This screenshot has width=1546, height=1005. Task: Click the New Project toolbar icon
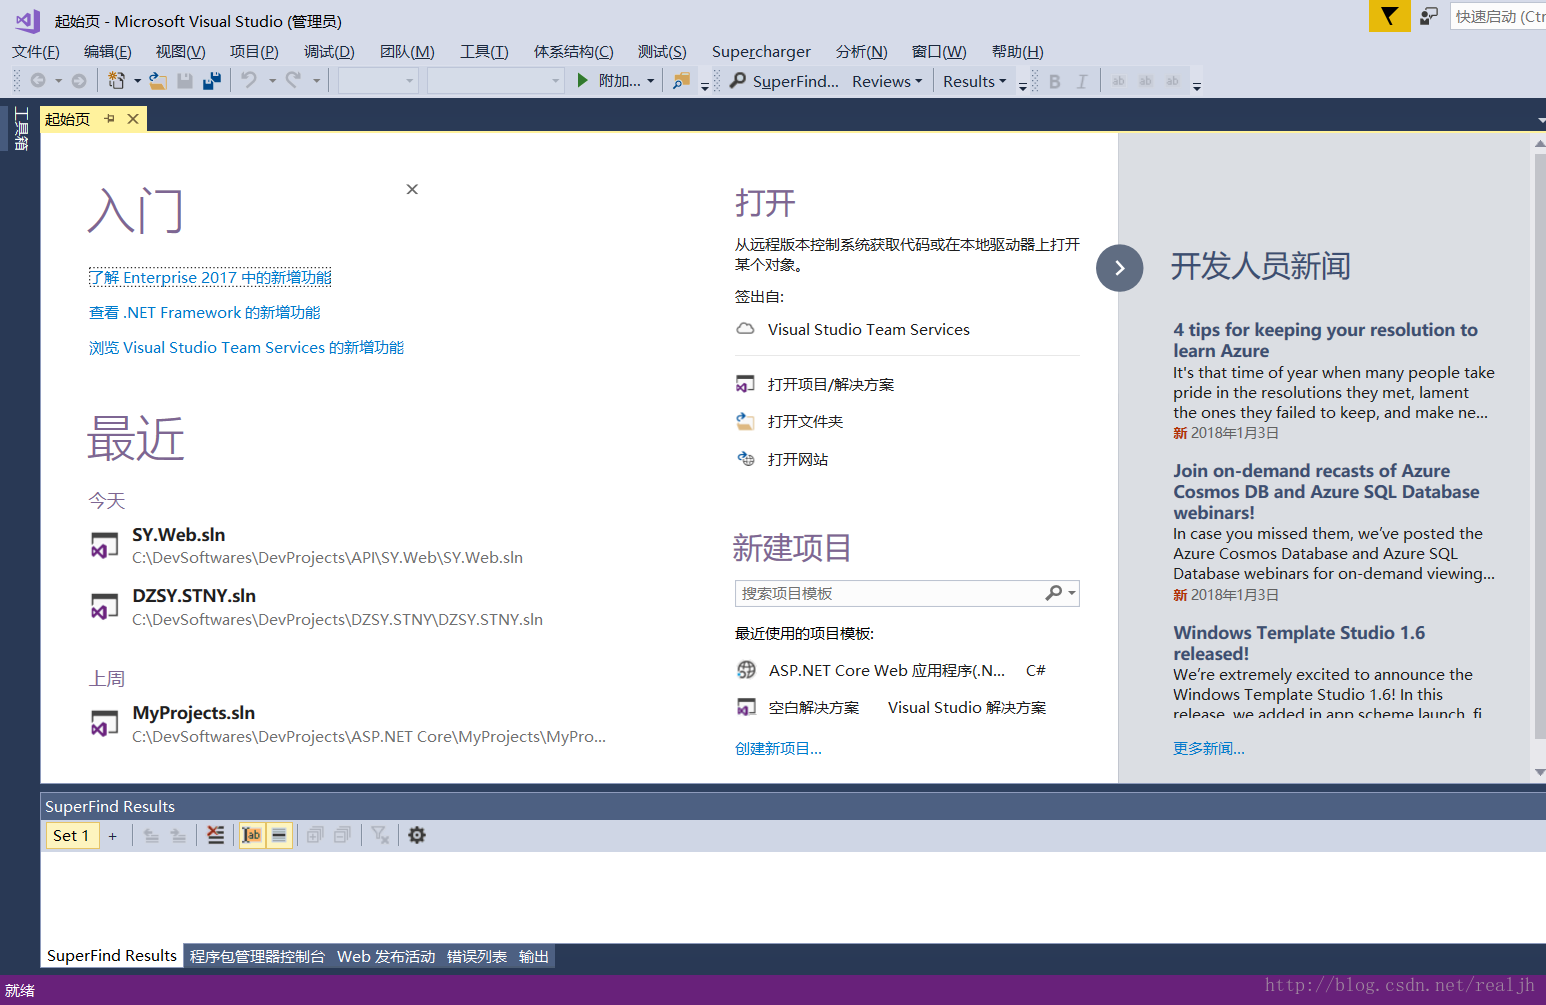point(117,81)
